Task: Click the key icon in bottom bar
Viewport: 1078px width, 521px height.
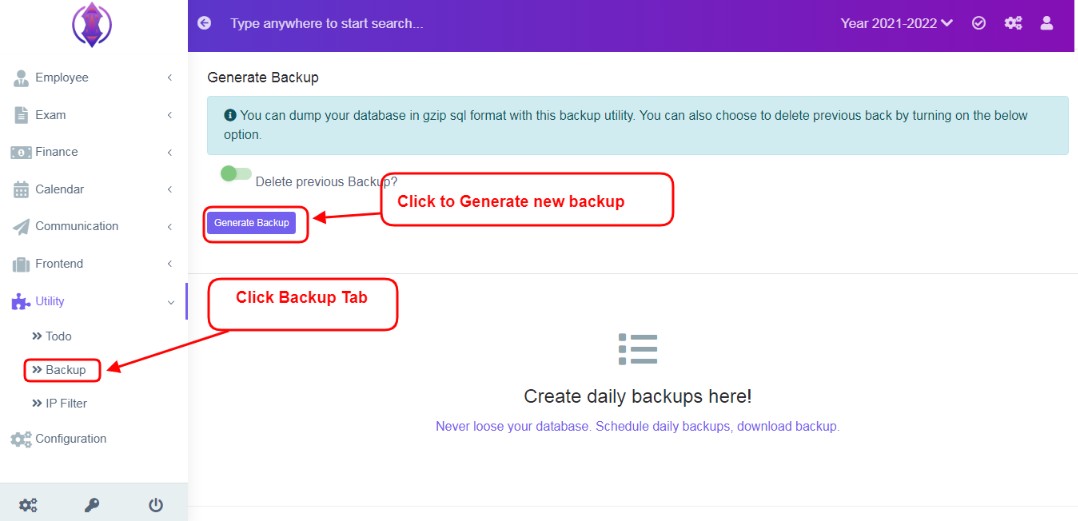Action: (91, 505)
